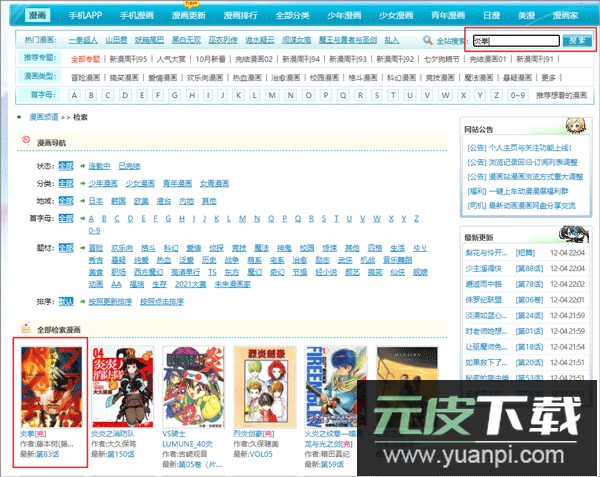Open the 炎拳 manga cover thumbnail
600x477 pixels.
tap(52, 387)
